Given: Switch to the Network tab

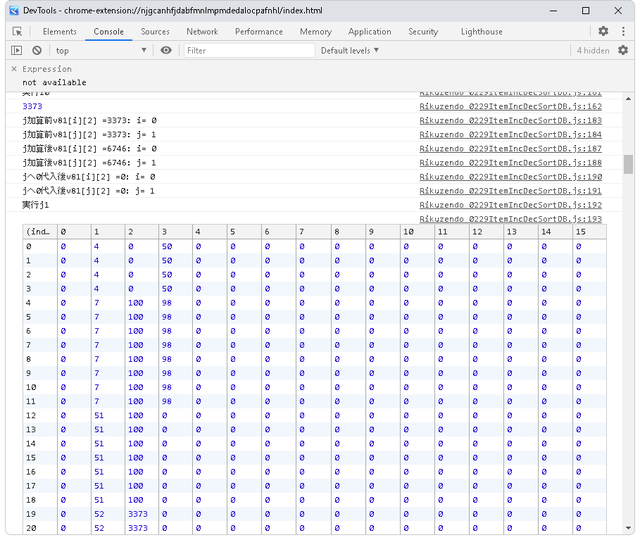Looking at the screenshot, I should pyautogui.click(x=202, y=31).
